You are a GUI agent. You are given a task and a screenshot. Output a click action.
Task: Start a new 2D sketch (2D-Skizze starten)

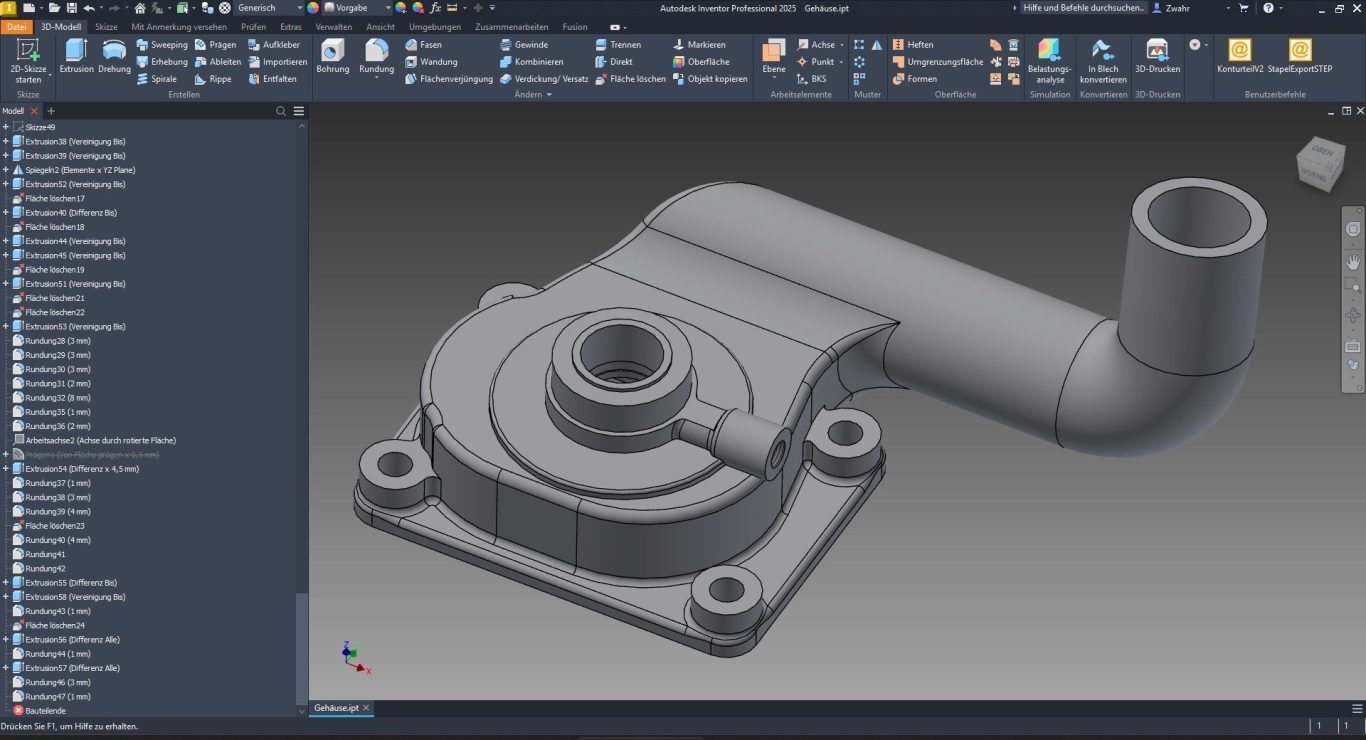click(x=28, y=62)
